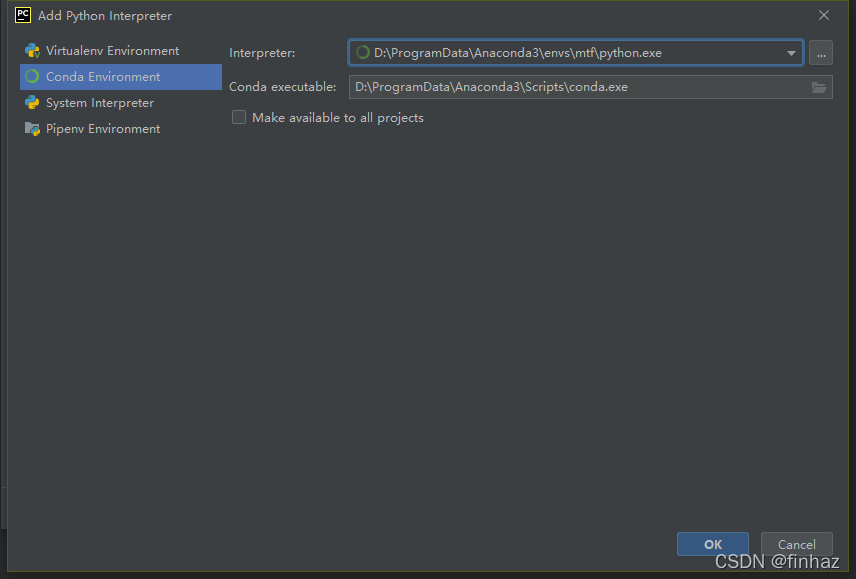Screen dimensions: 856x579
Task: Click the Add Python Interpreter title text
Action: (x=105, y=16)
